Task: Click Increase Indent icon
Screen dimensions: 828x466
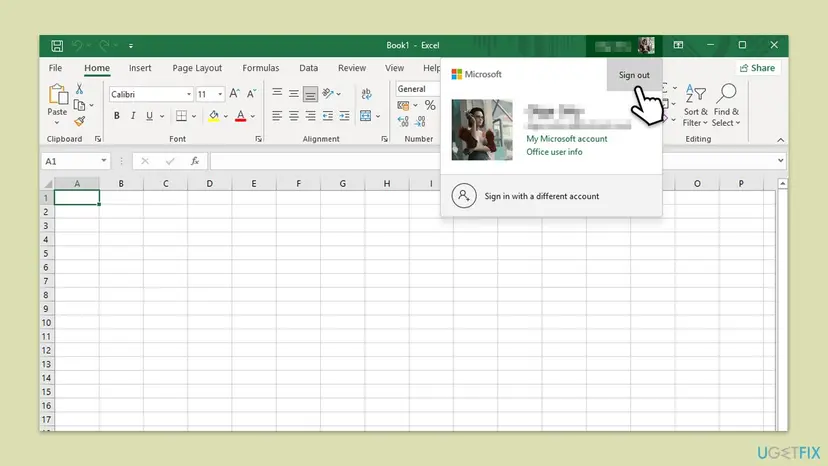Action: coord(344,116)
